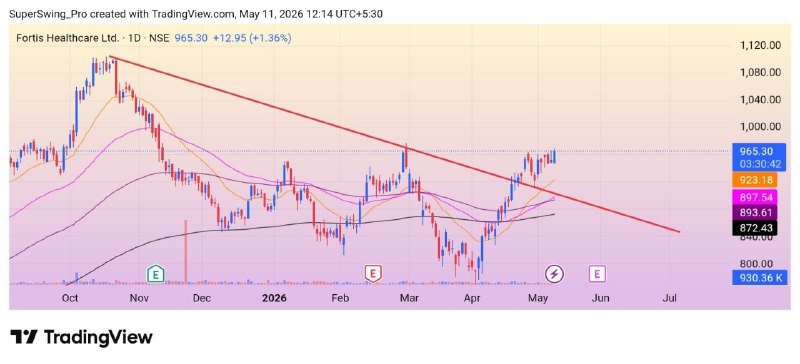The height and width of the screenshot is (364, 800).
Task: Click the 2026 label on time axis
Action: click(x=274, y=298)
